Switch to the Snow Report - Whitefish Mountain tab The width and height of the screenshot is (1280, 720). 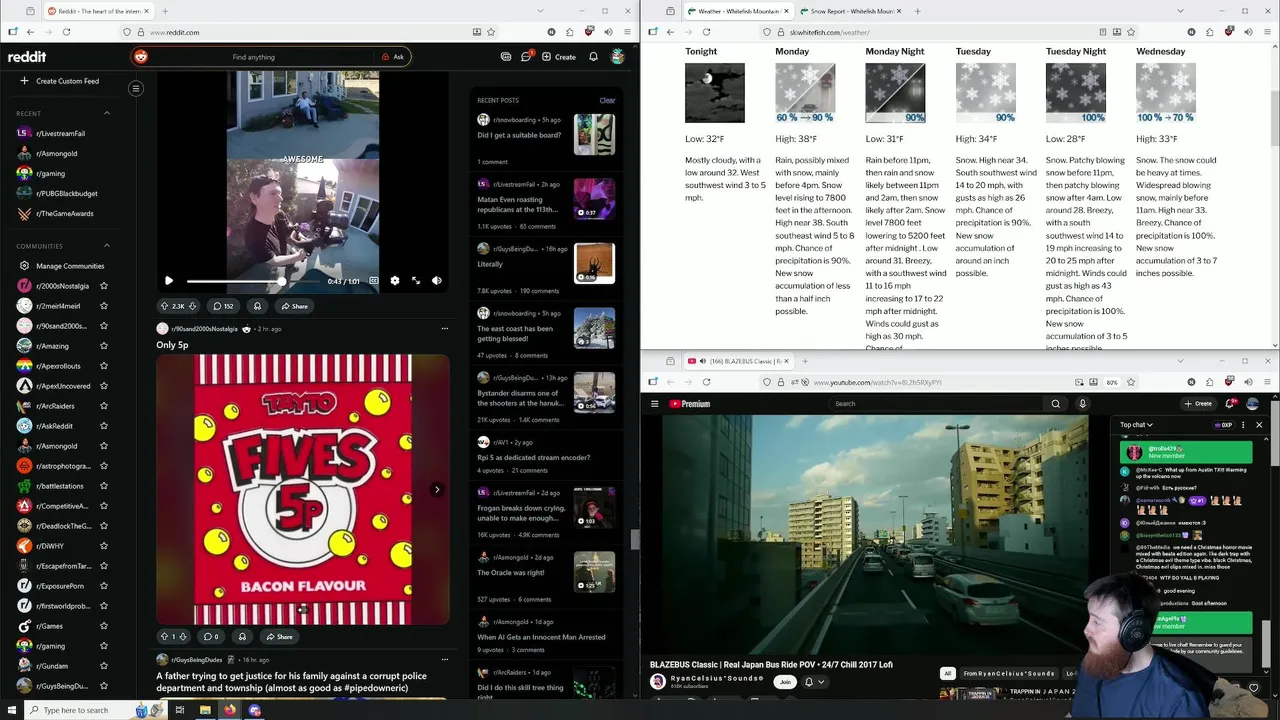[850, 11]
